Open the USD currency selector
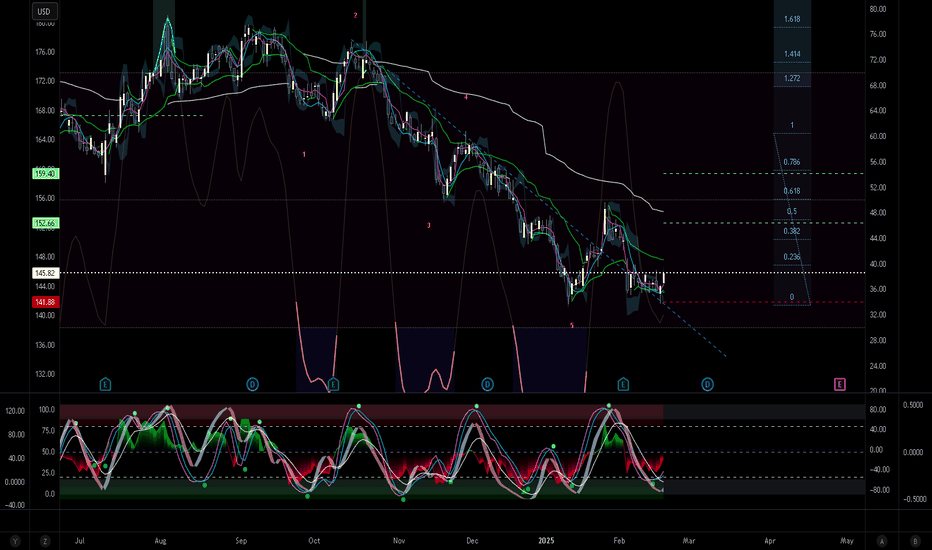This screenshot has height=550, width=932. pyautogui.click(x=44, y=11)
